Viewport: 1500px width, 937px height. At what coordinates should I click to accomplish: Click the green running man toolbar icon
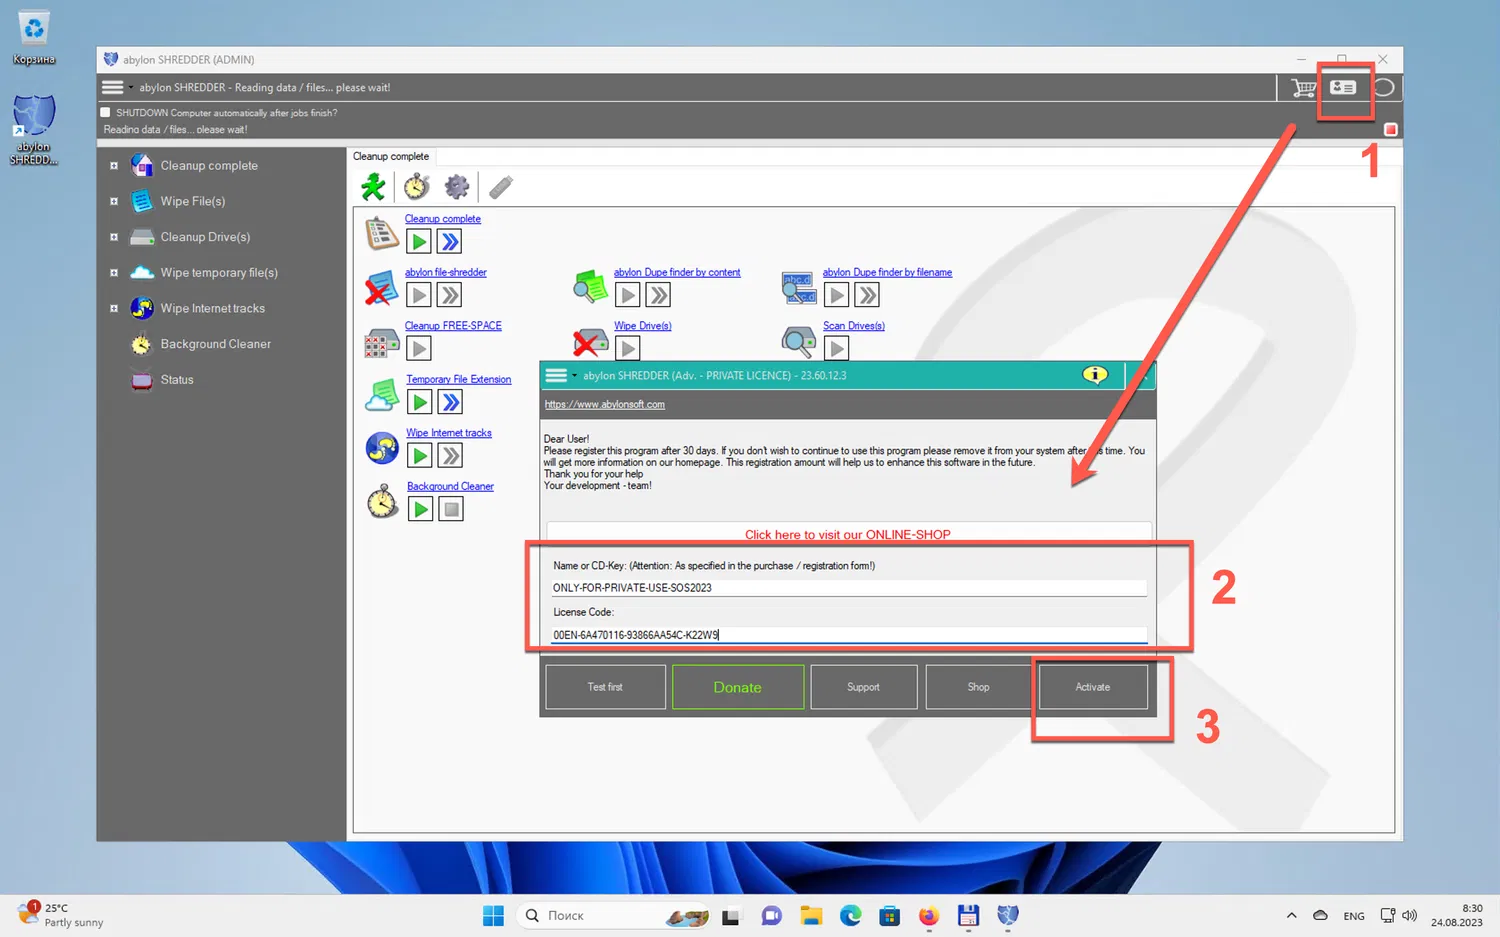point(373,187)
